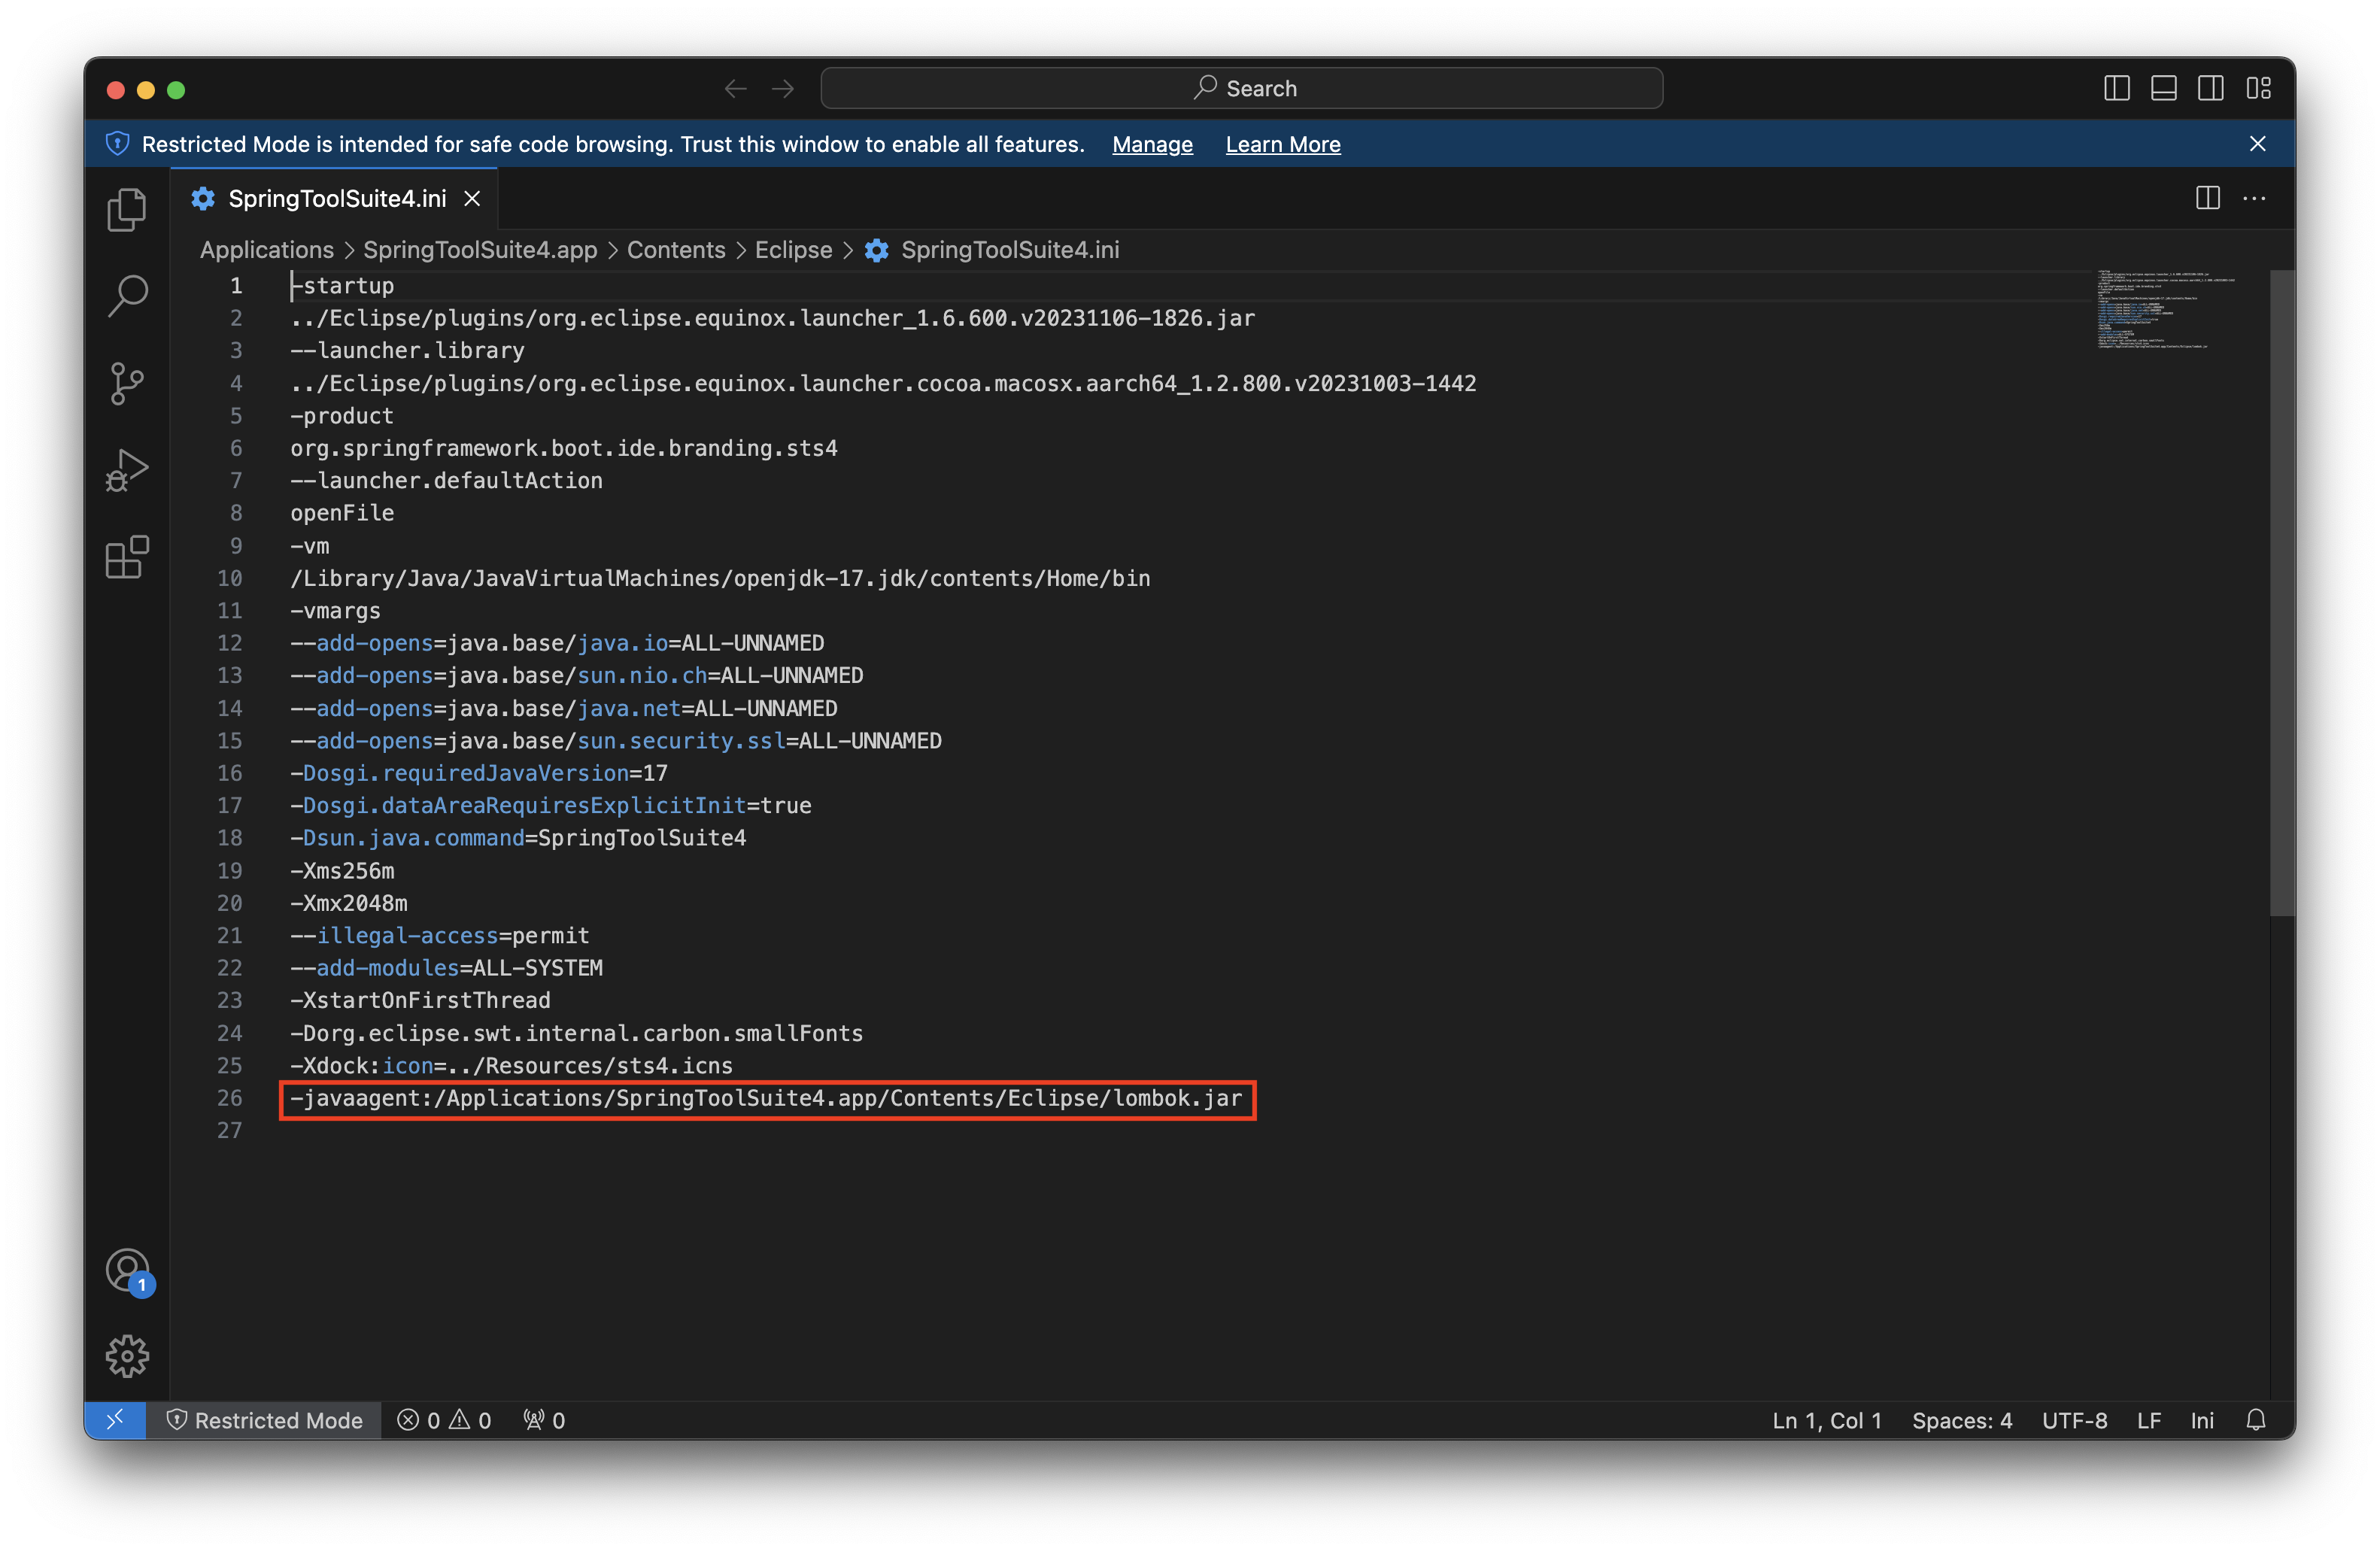The image size is (2380, 1551).
Task: Open the Accounts menu icon
Action: (127, 1270)
